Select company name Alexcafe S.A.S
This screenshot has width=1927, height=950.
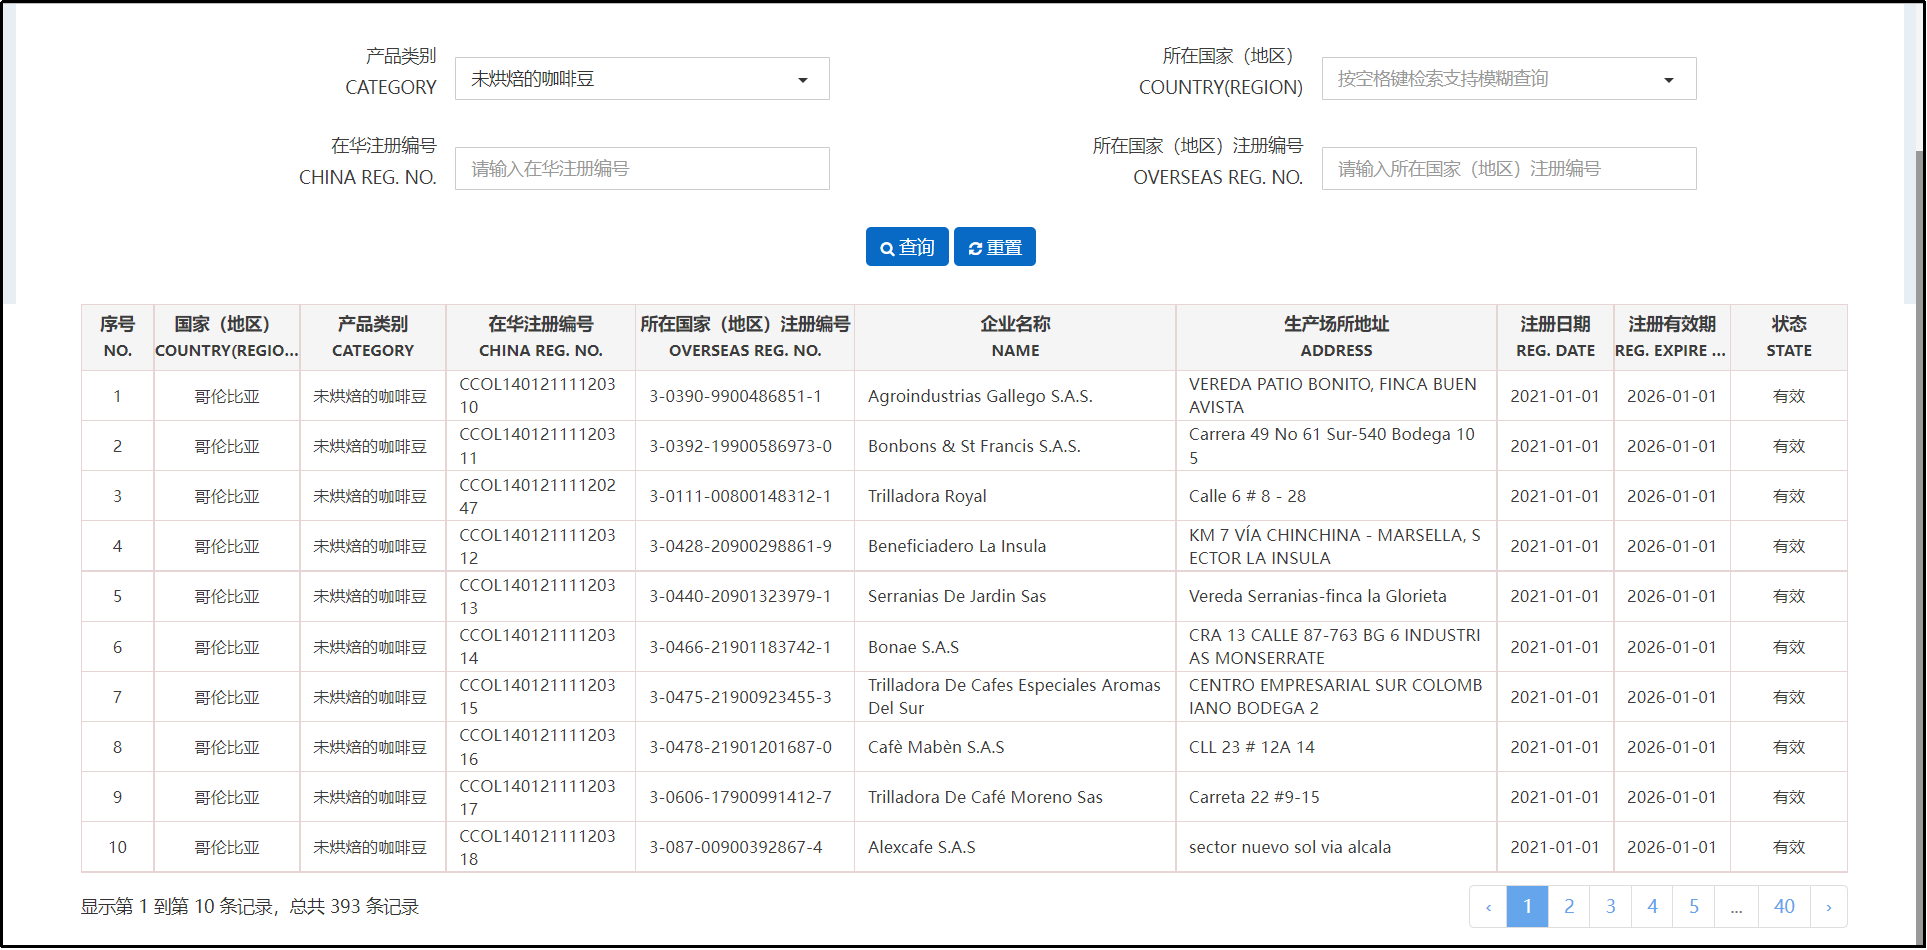(x=922, y=847)
